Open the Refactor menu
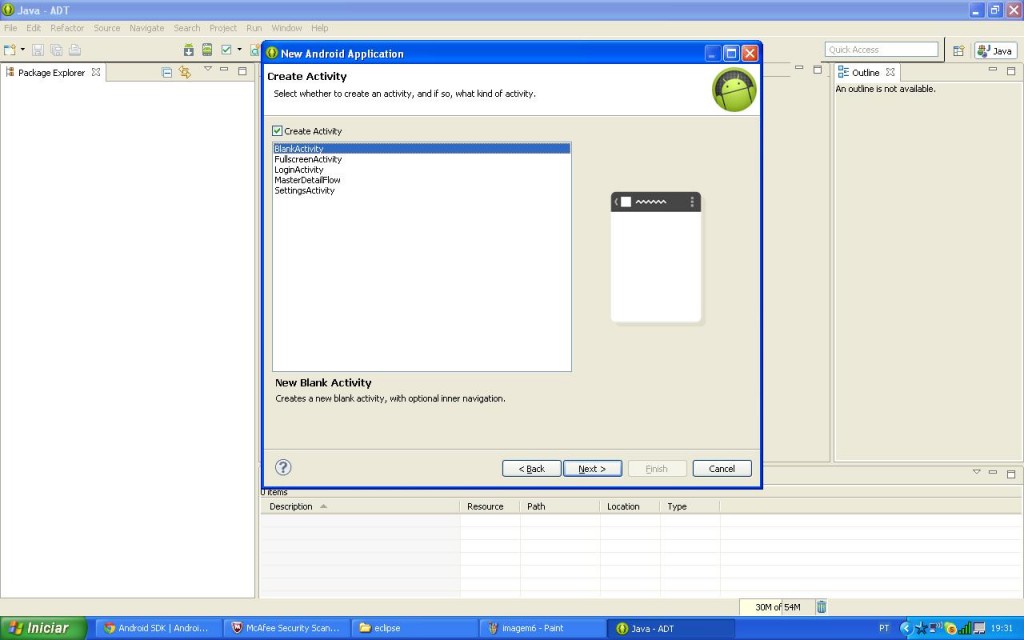The width and height of the screenshot is (1024, 640). [67, 28]
